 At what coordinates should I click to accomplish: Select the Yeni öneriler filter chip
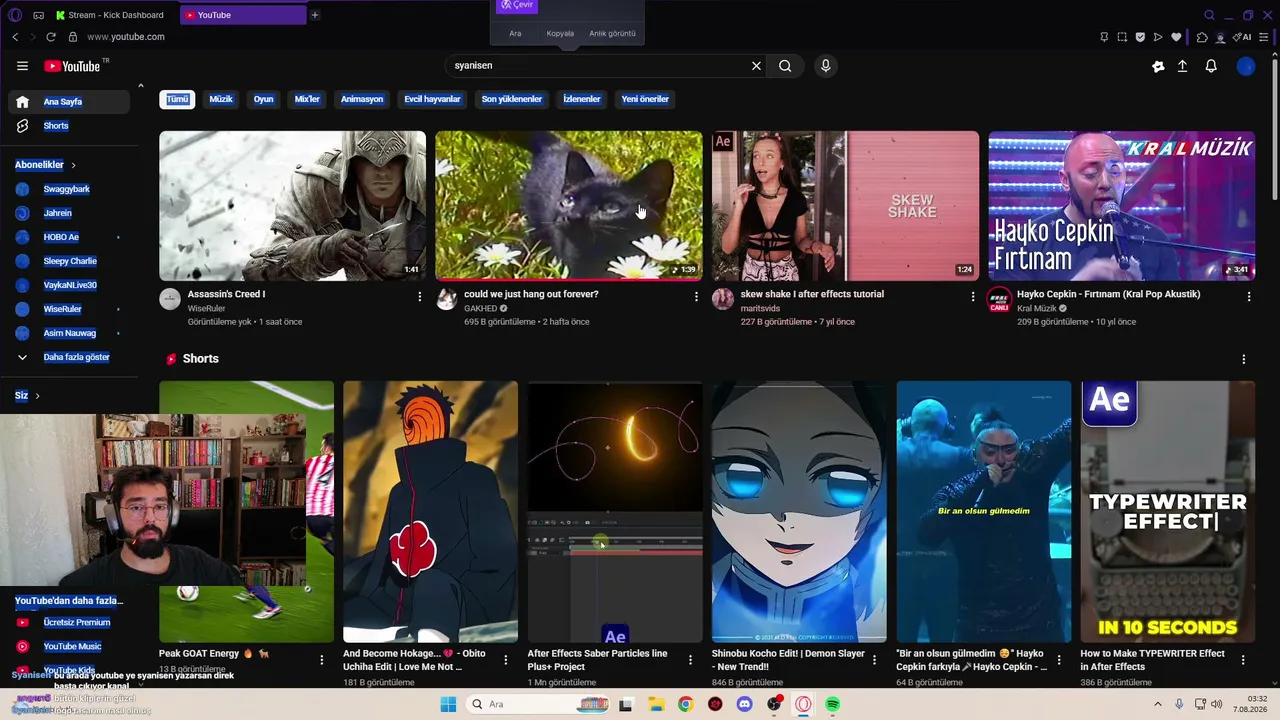645,100
